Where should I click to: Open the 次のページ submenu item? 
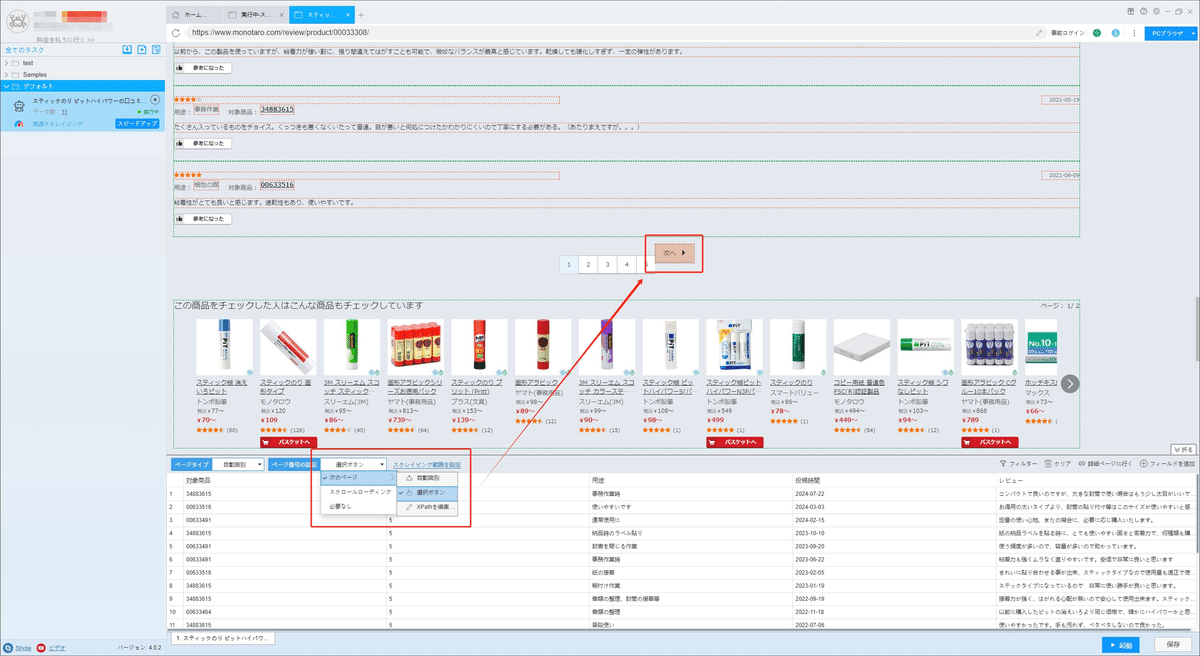point(358,478)
